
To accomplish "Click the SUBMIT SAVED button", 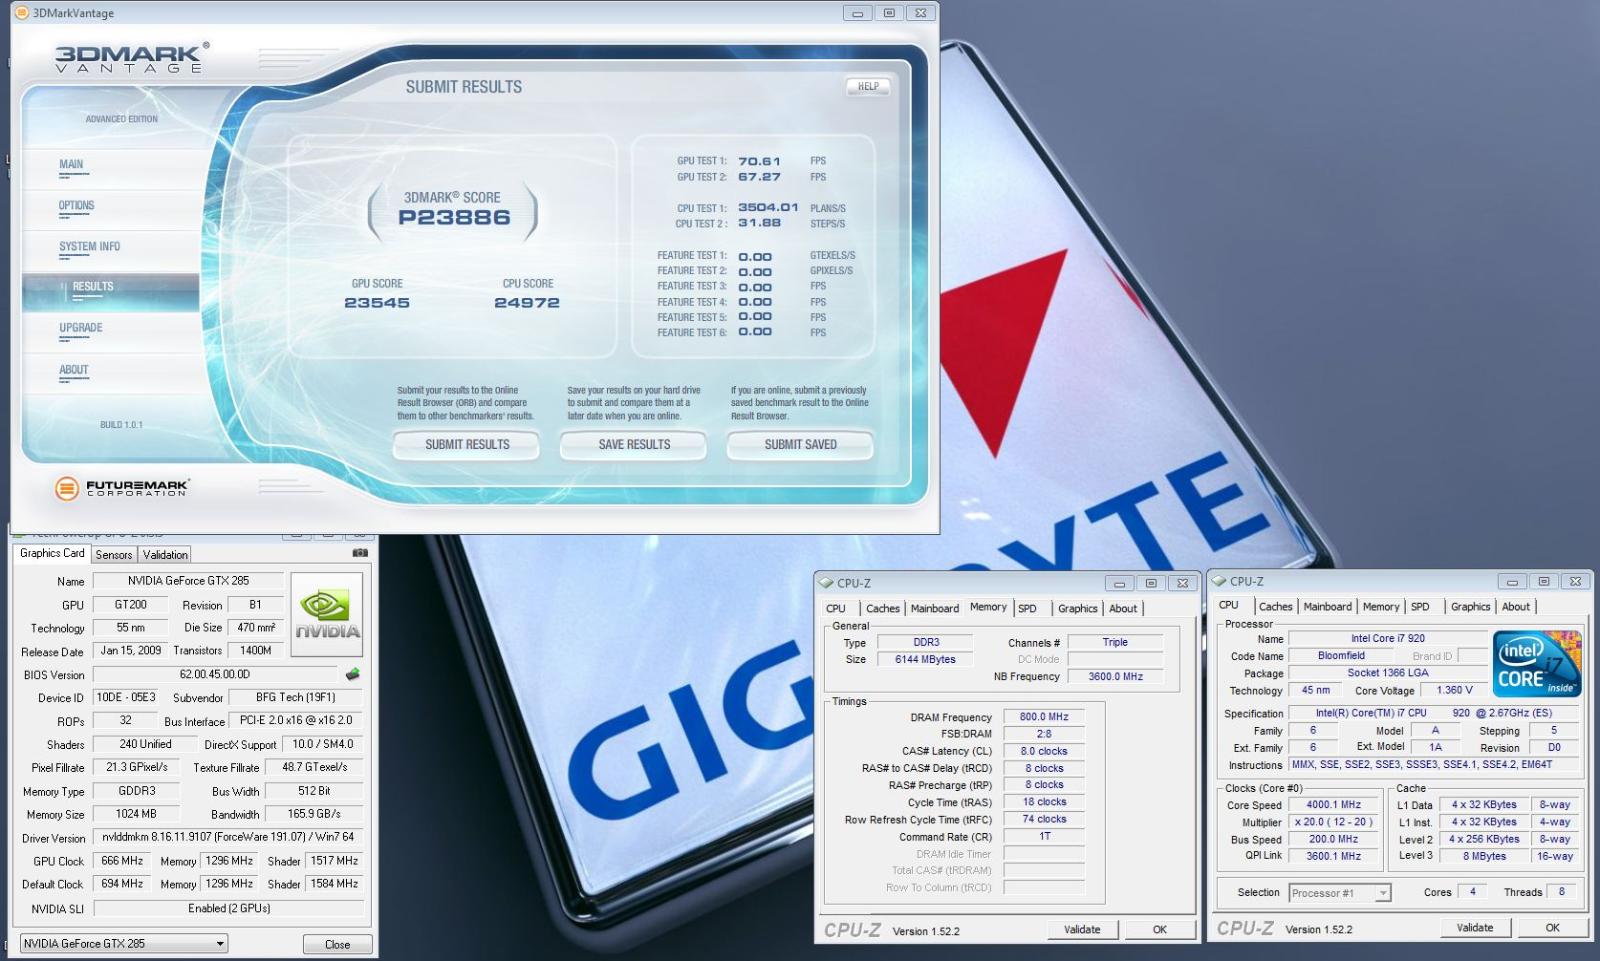I will [x=801, y=445].
